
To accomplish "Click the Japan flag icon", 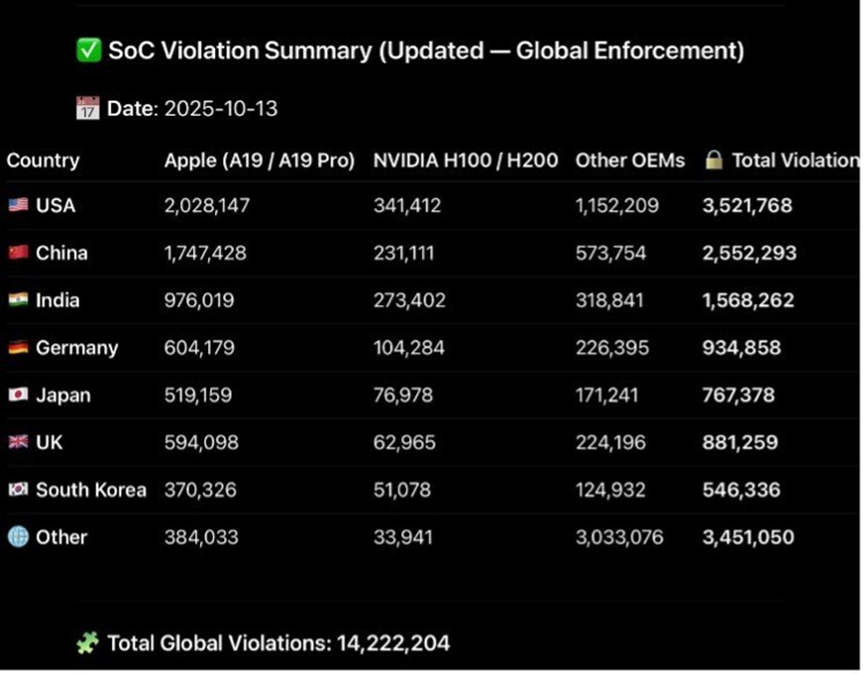I will point(18,395).
